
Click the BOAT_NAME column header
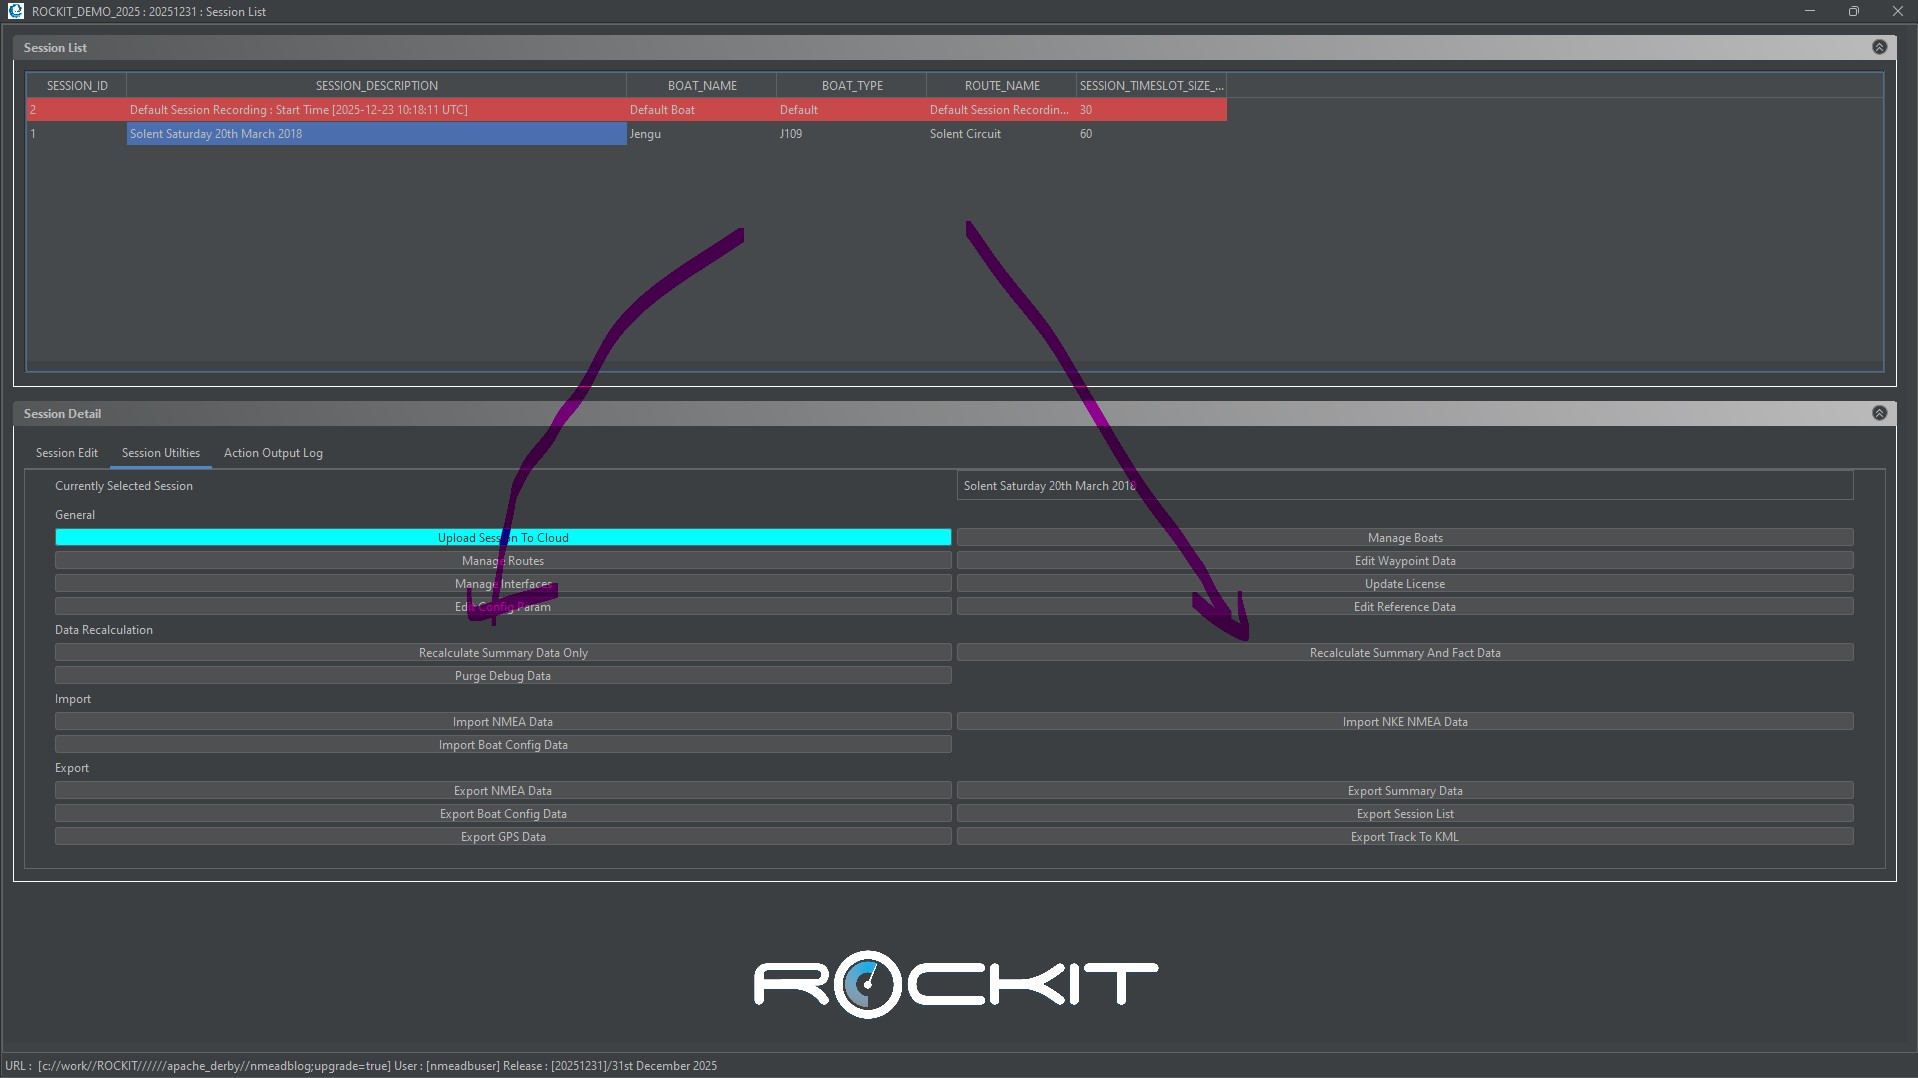pos(701,86)
